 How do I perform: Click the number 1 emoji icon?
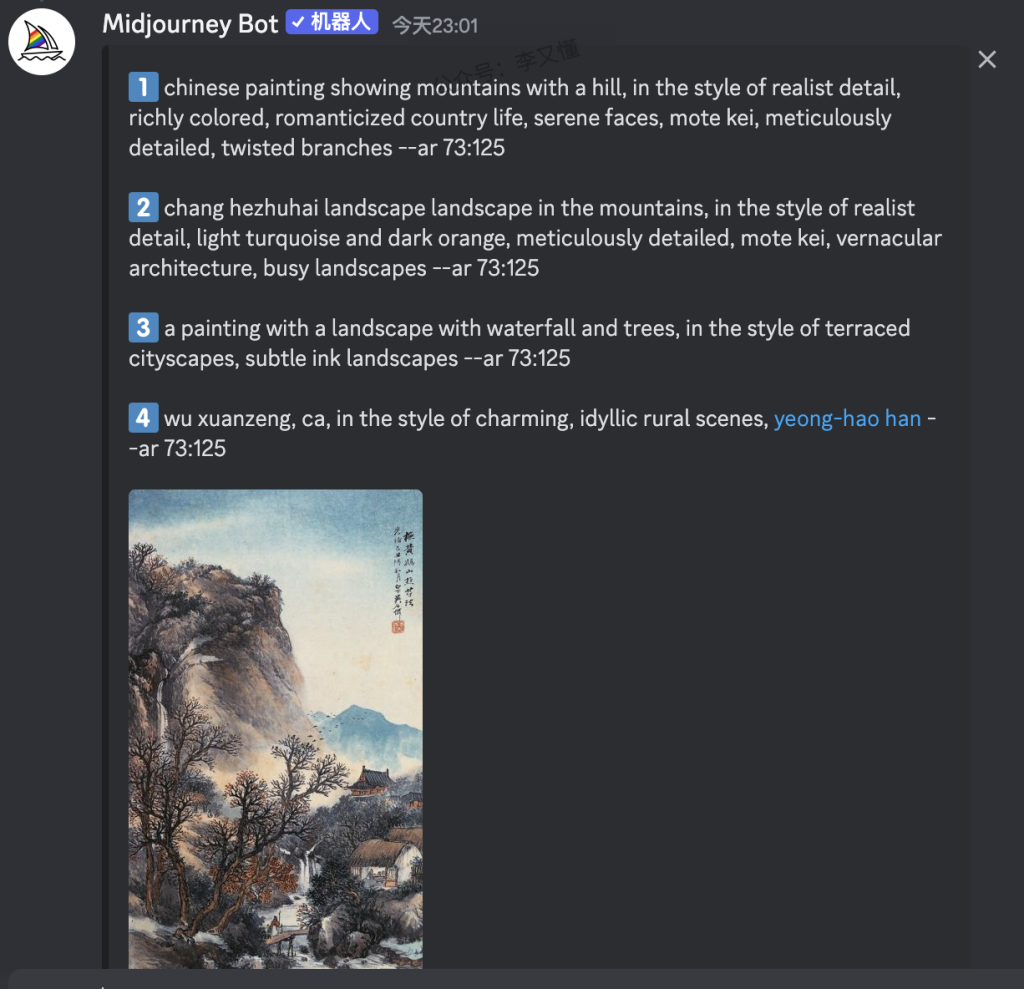click(143, 88)
